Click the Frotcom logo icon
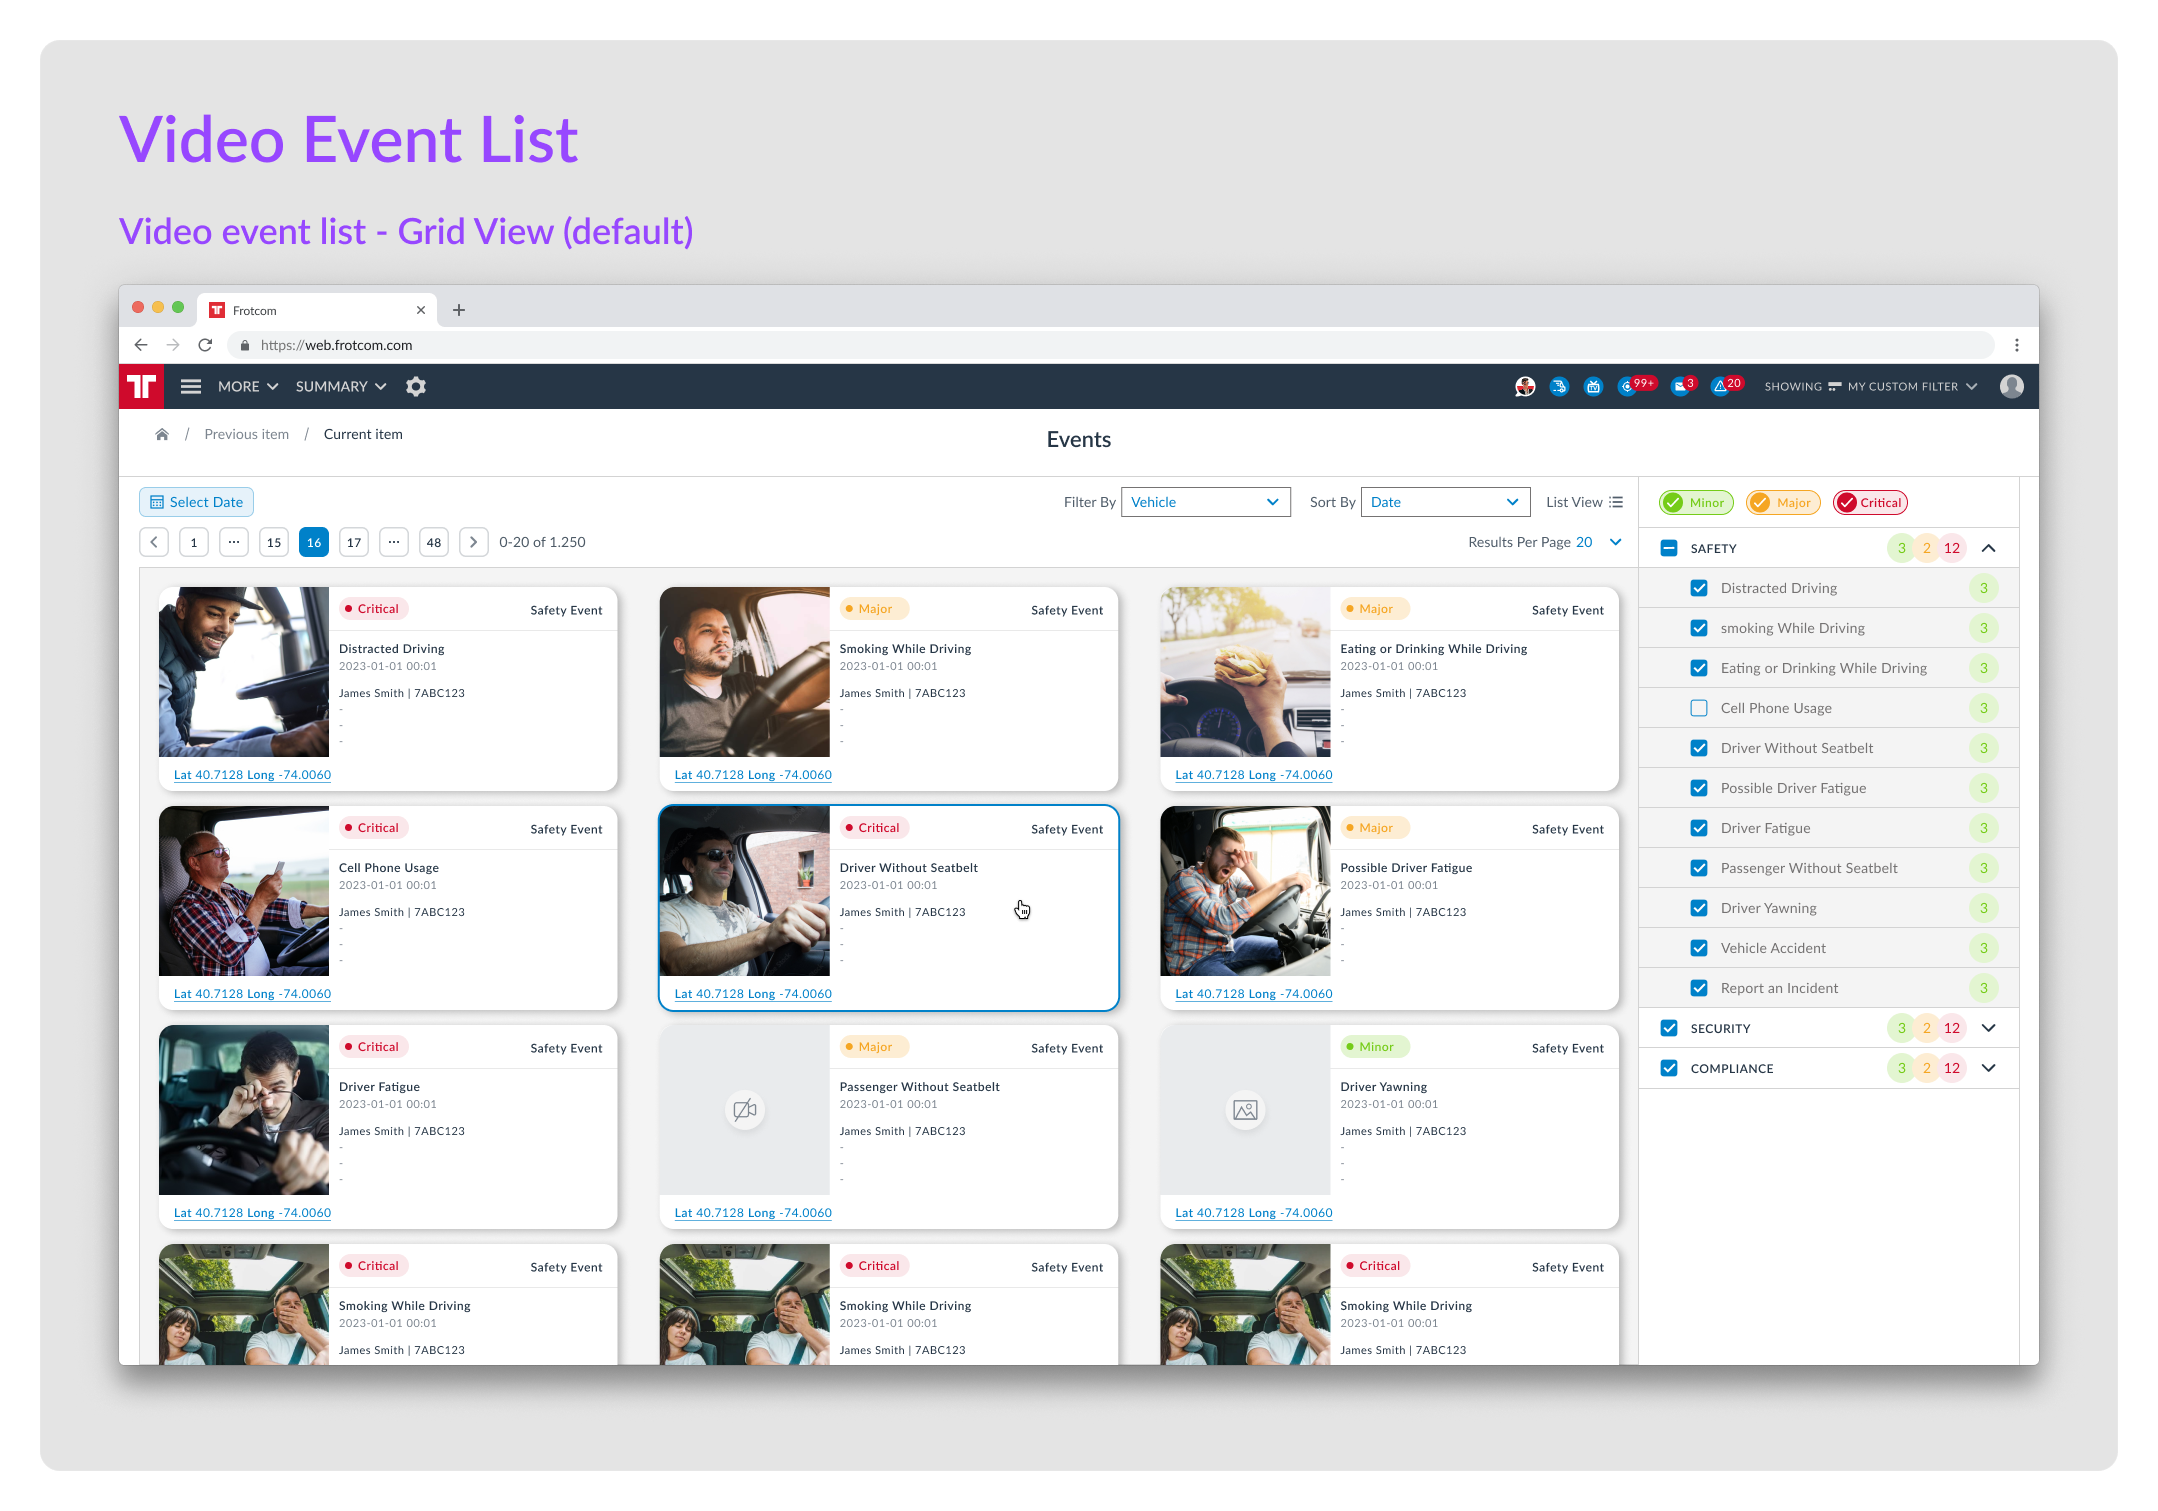 pos(141,387)
